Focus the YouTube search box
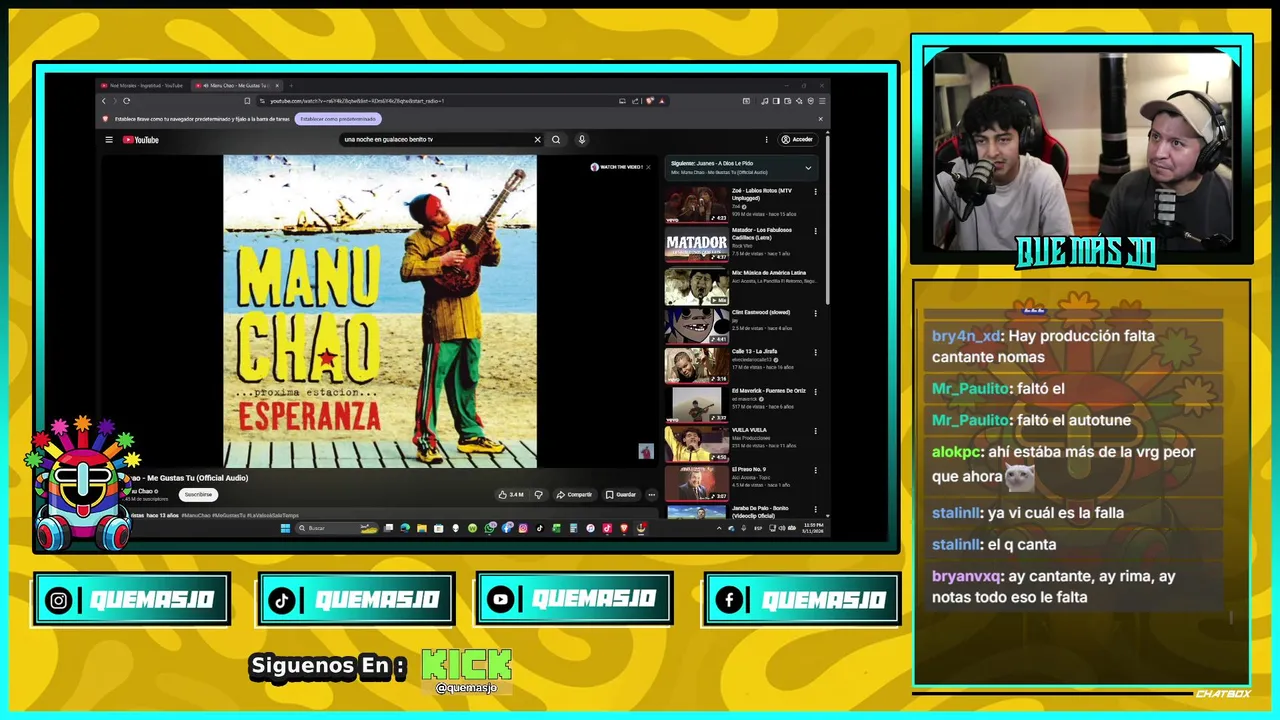 (x=435, y=140)
